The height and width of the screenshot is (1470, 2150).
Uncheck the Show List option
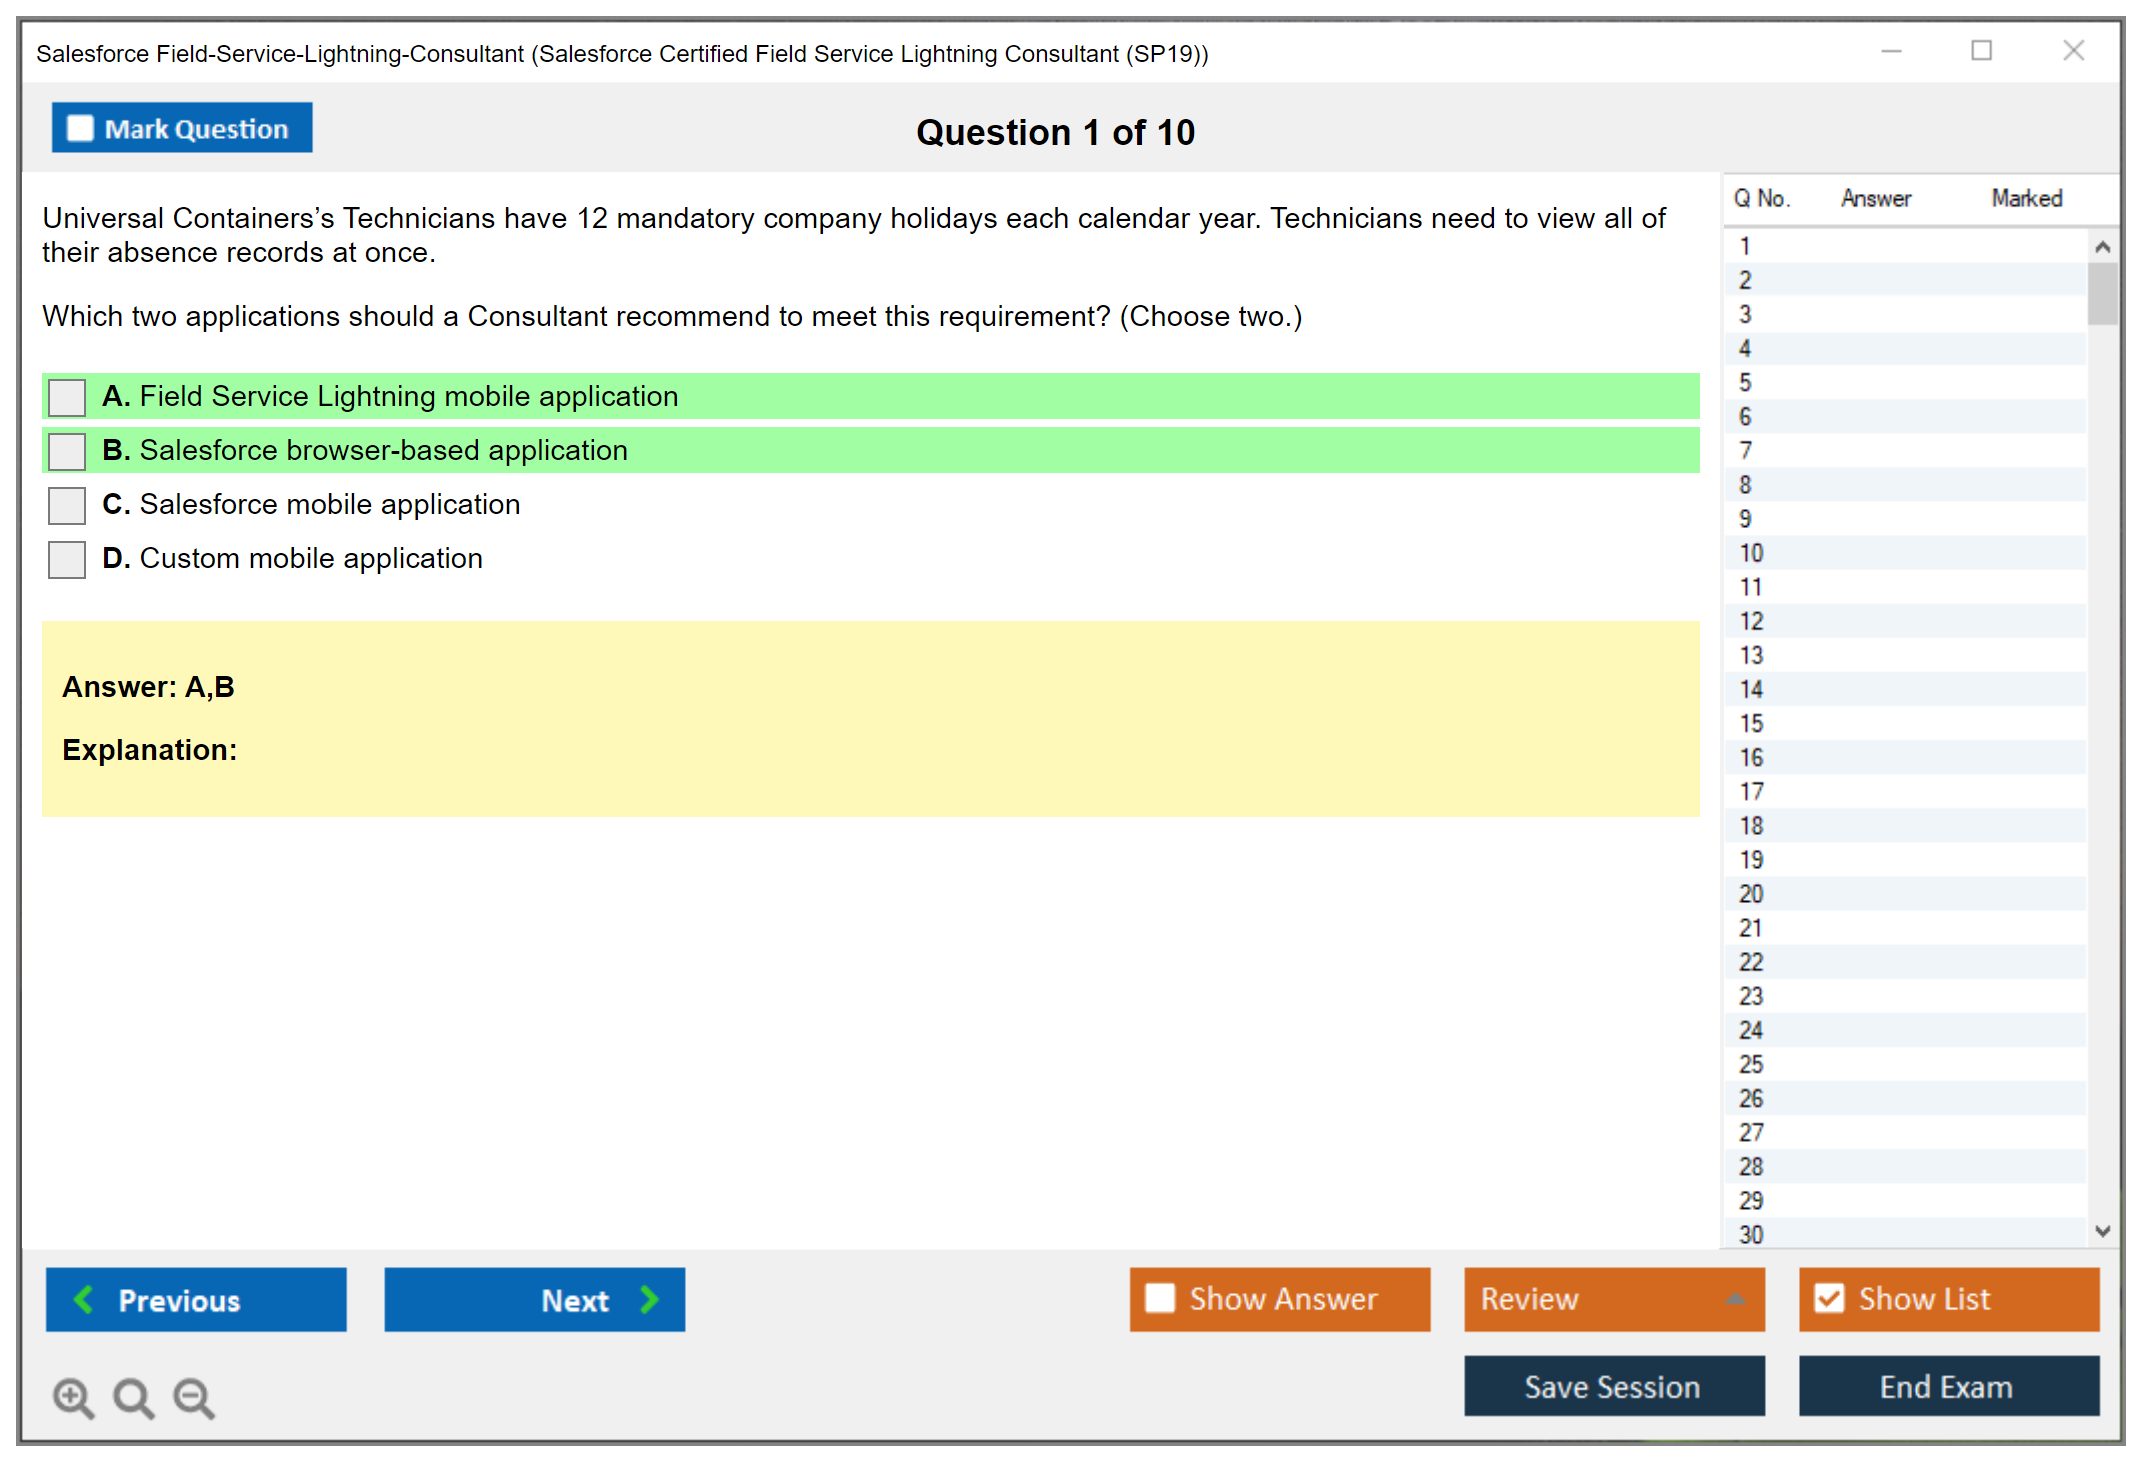(x=1829, y=1298)
